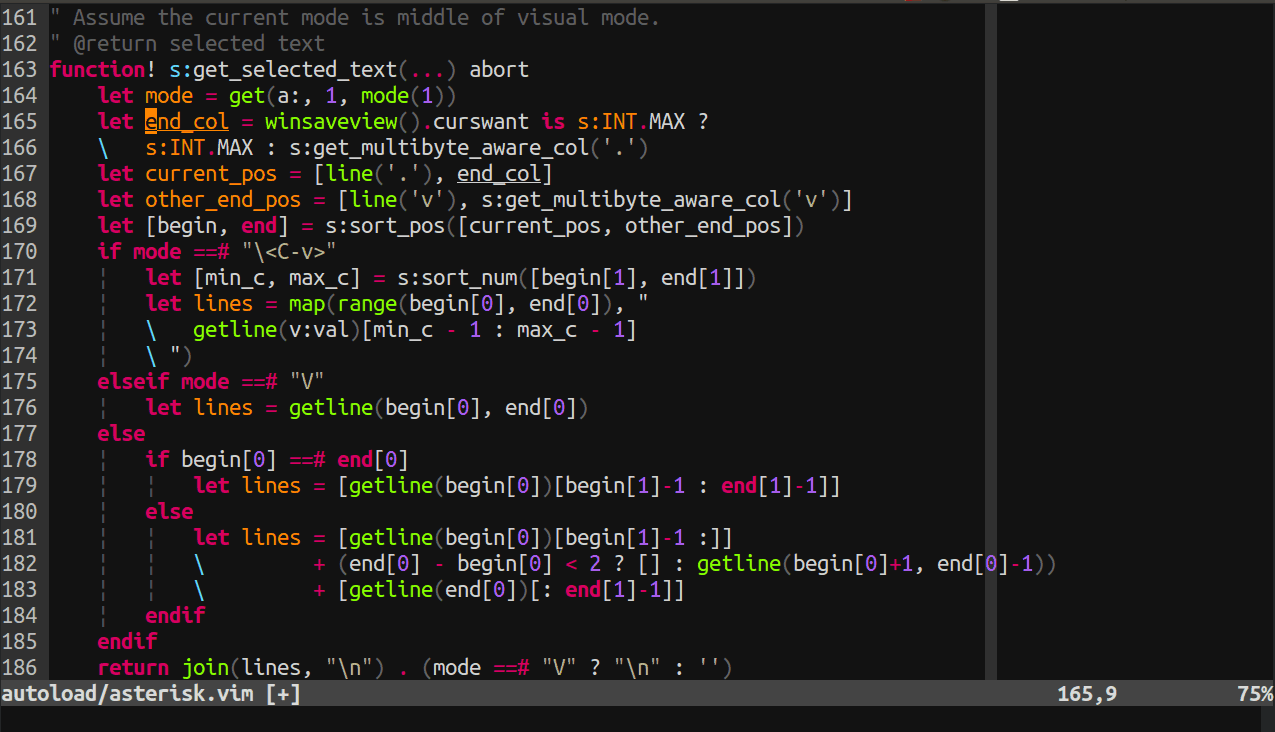Click the return keyword on line 186
The height and width of the screenshot is (732, 1275).
(x=133, y=667)
